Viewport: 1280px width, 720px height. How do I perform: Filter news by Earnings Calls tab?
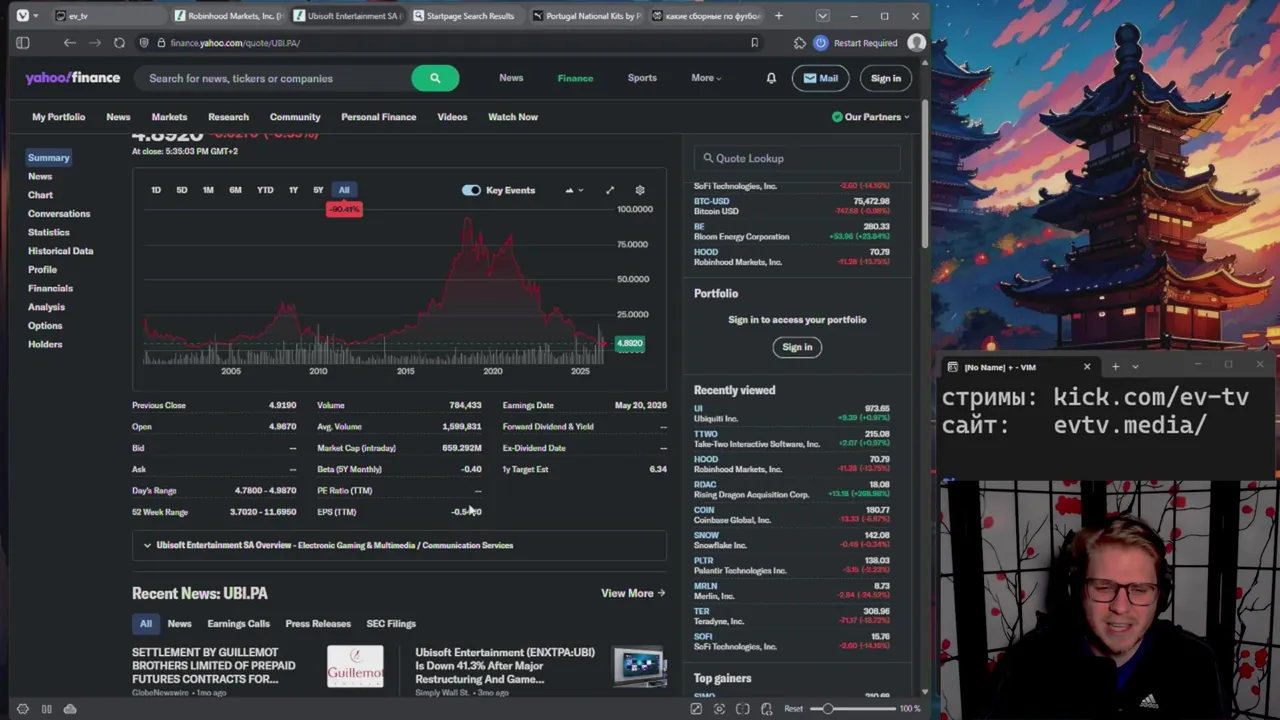coord(238,624)
